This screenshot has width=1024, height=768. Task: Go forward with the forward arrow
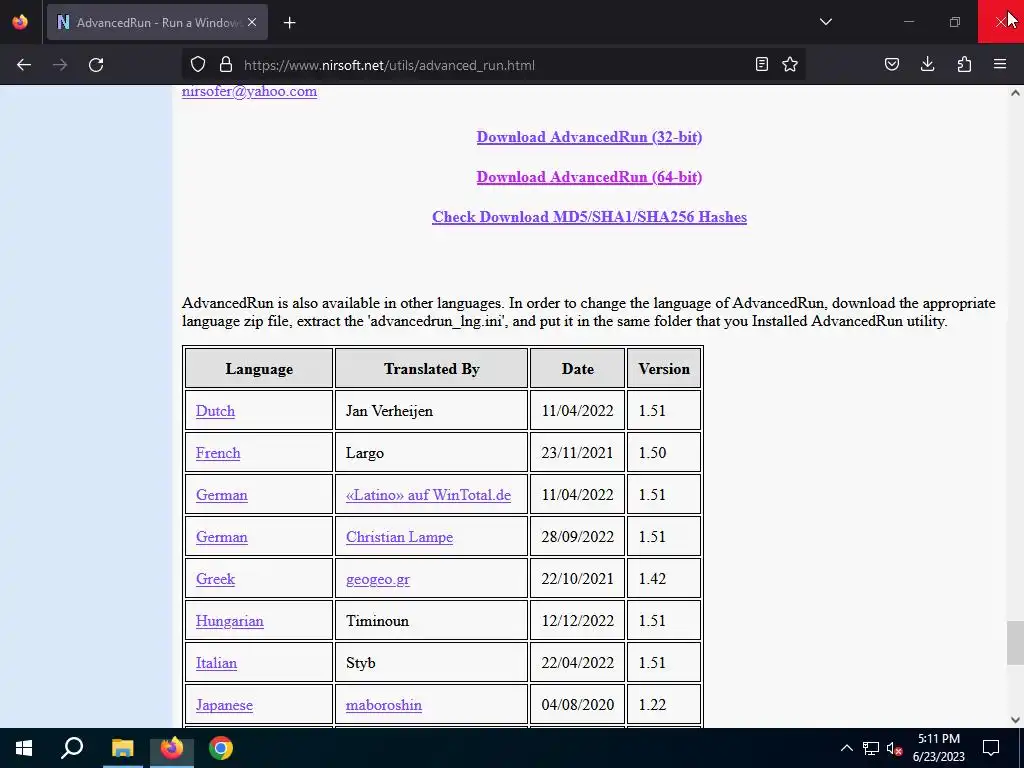(60, 65)
